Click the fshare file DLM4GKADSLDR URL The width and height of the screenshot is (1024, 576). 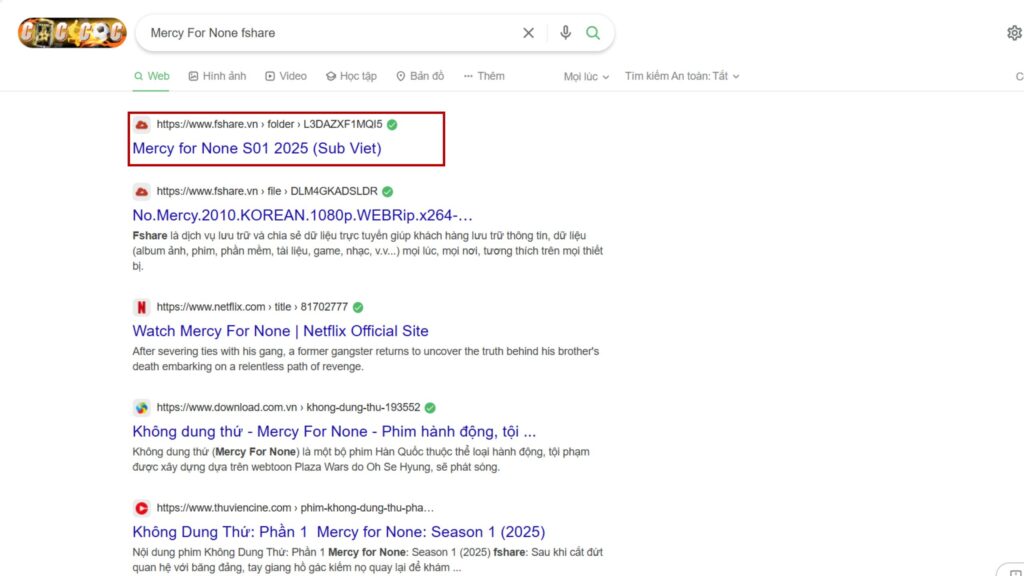coord(267,191)
